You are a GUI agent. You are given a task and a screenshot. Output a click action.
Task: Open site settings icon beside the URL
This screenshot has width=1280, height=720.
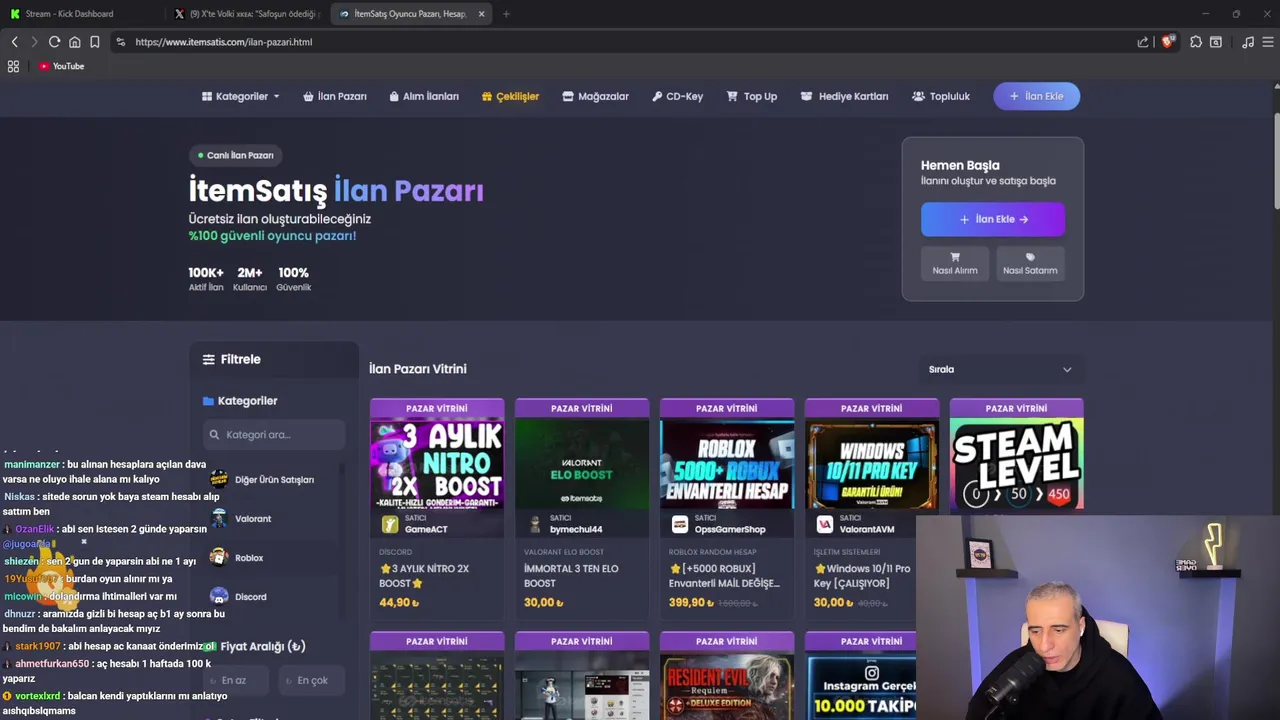pos(120,42)
